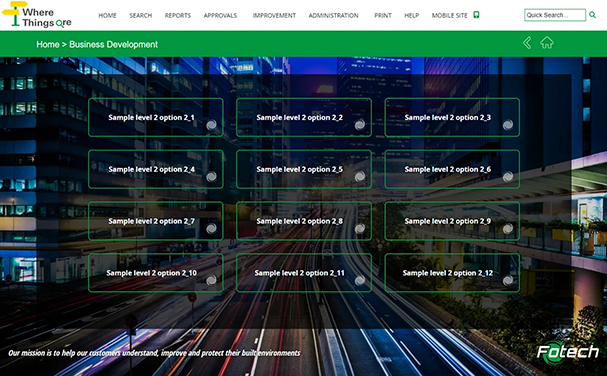Open the REPORTS menu
Viewport: 607px width, 376px height.
pyautogui.click(x=178, y=15)
